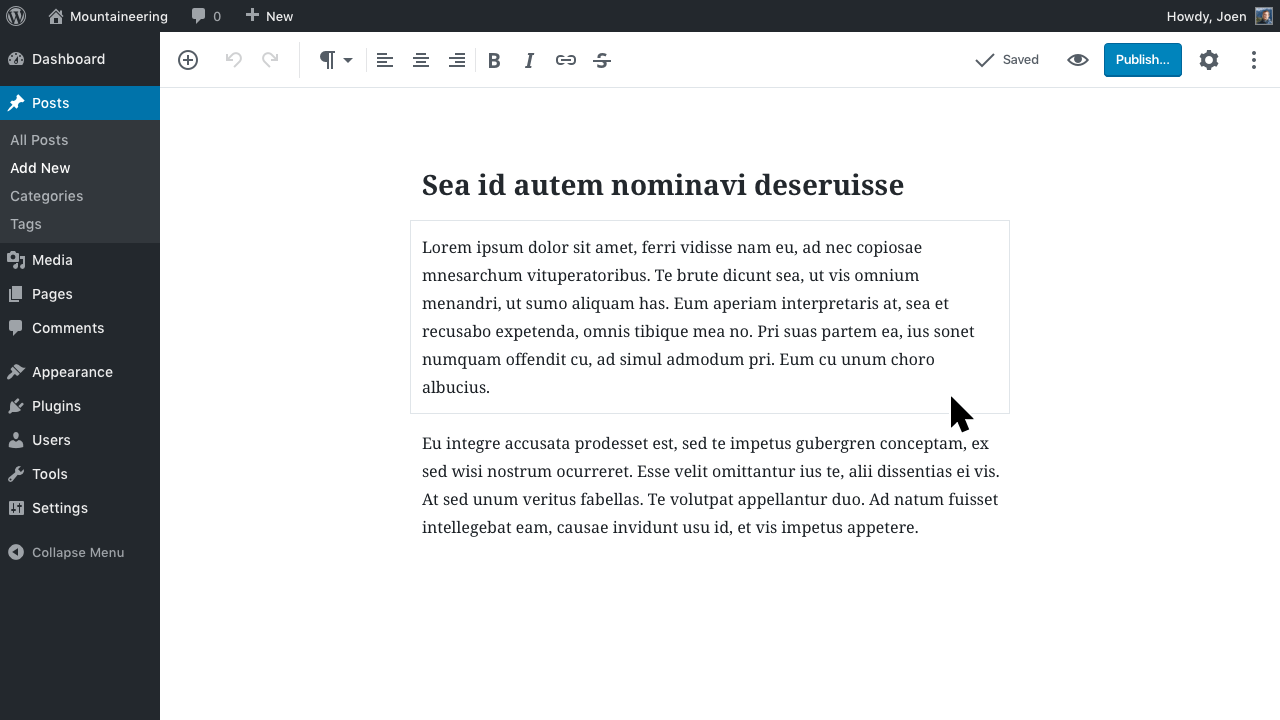This screenshot has height=720, width=1280.
Task: Open the more options ellipsis menu
Action: click(1253, 60)
